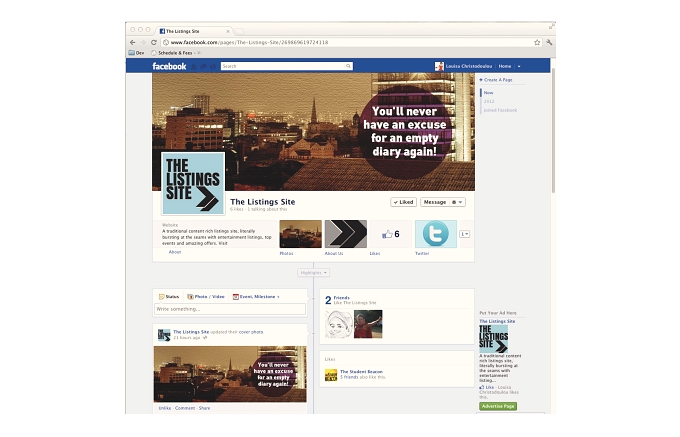The width and height of the screenshot is (680, 437).
Task: Select the Photo / Video tab
Action: pos(206,297)
